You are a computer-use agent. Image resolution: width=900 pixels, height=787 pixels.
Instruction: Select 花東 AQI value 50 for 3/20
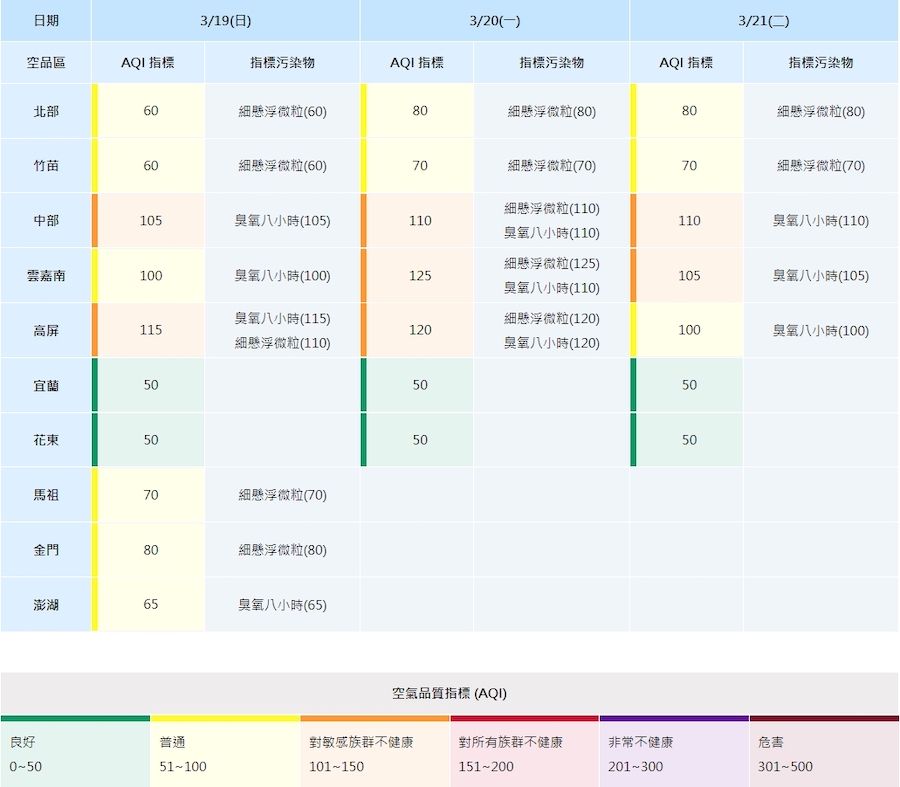point(420,440)
